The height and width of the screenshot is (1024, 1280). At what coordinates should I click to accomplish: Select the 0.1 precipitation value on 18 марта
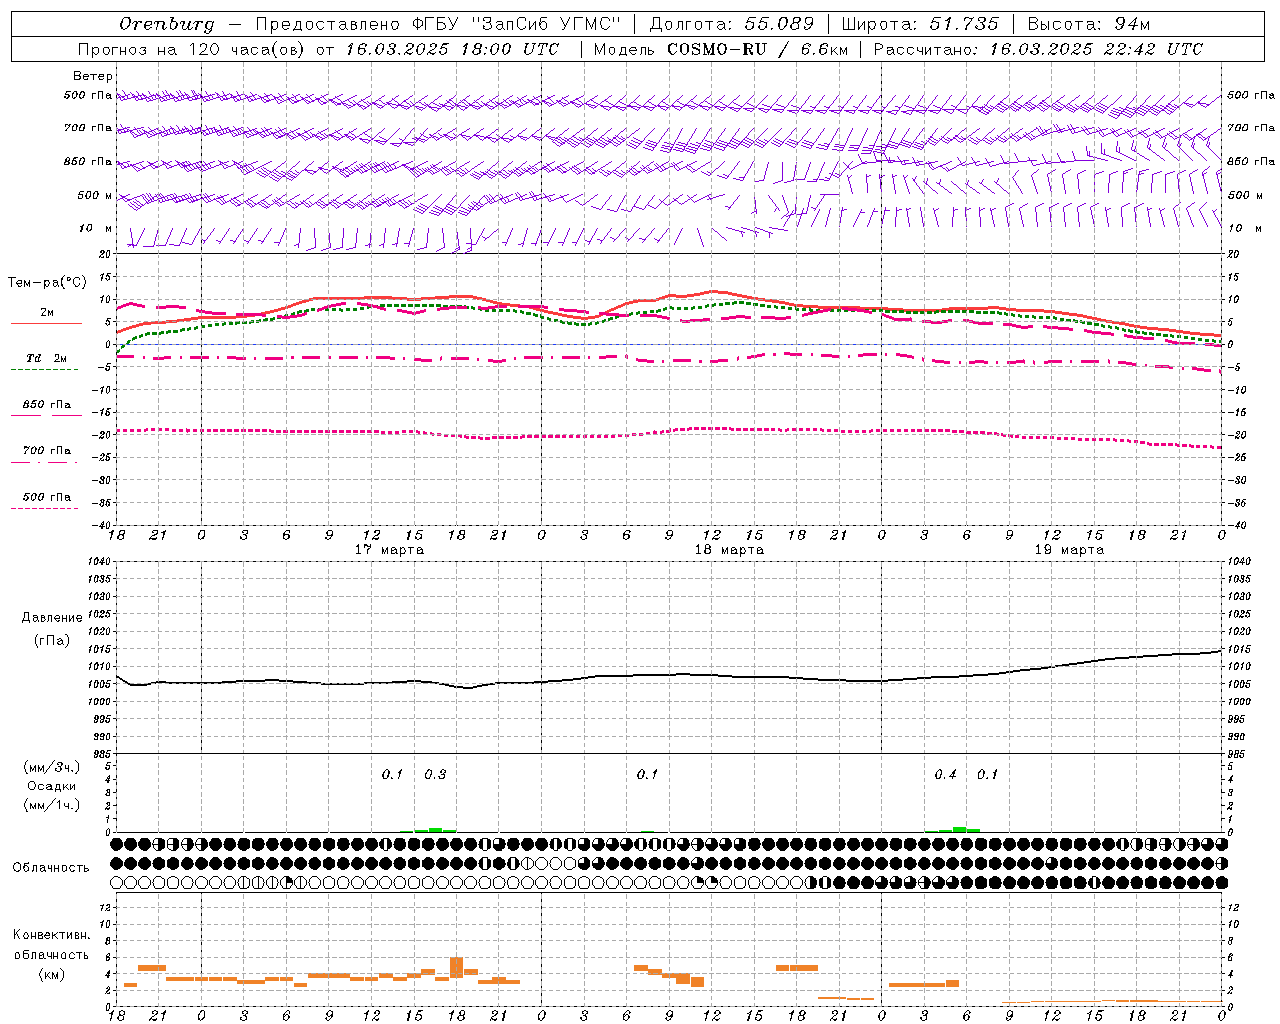(x=647, y=775)
